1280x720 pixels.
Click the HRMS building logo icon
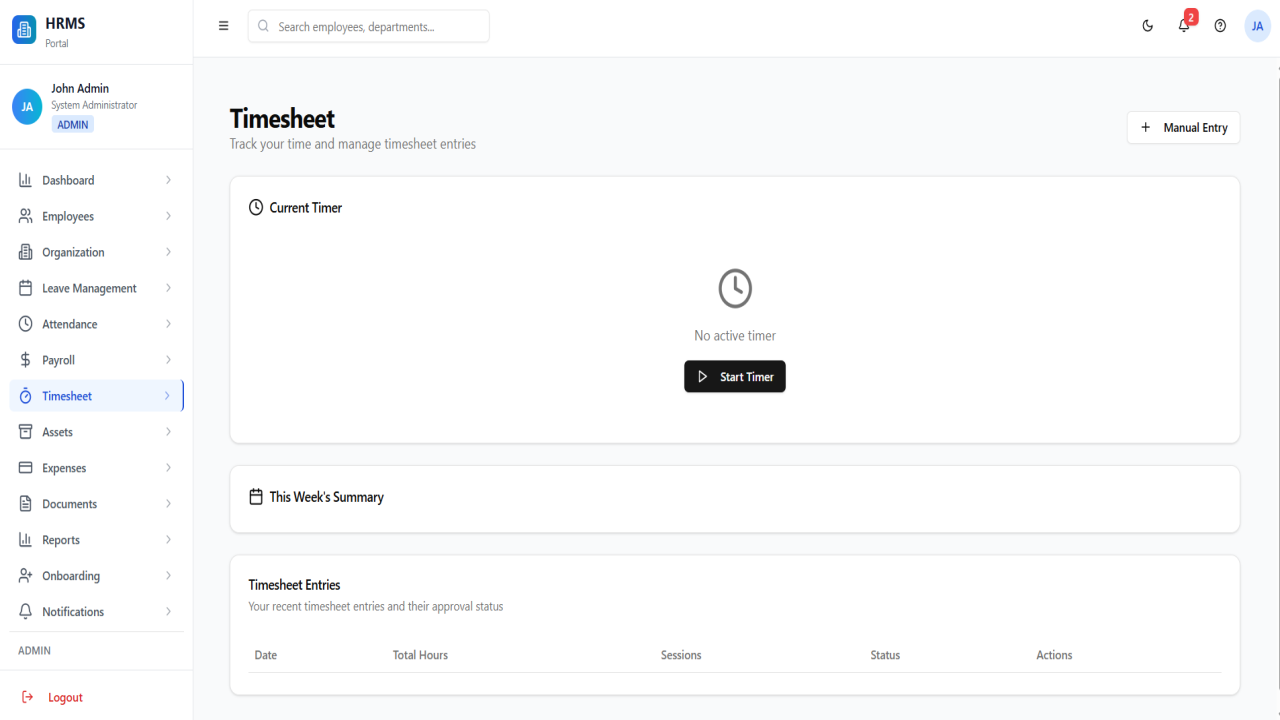click(x=24, y=30)
